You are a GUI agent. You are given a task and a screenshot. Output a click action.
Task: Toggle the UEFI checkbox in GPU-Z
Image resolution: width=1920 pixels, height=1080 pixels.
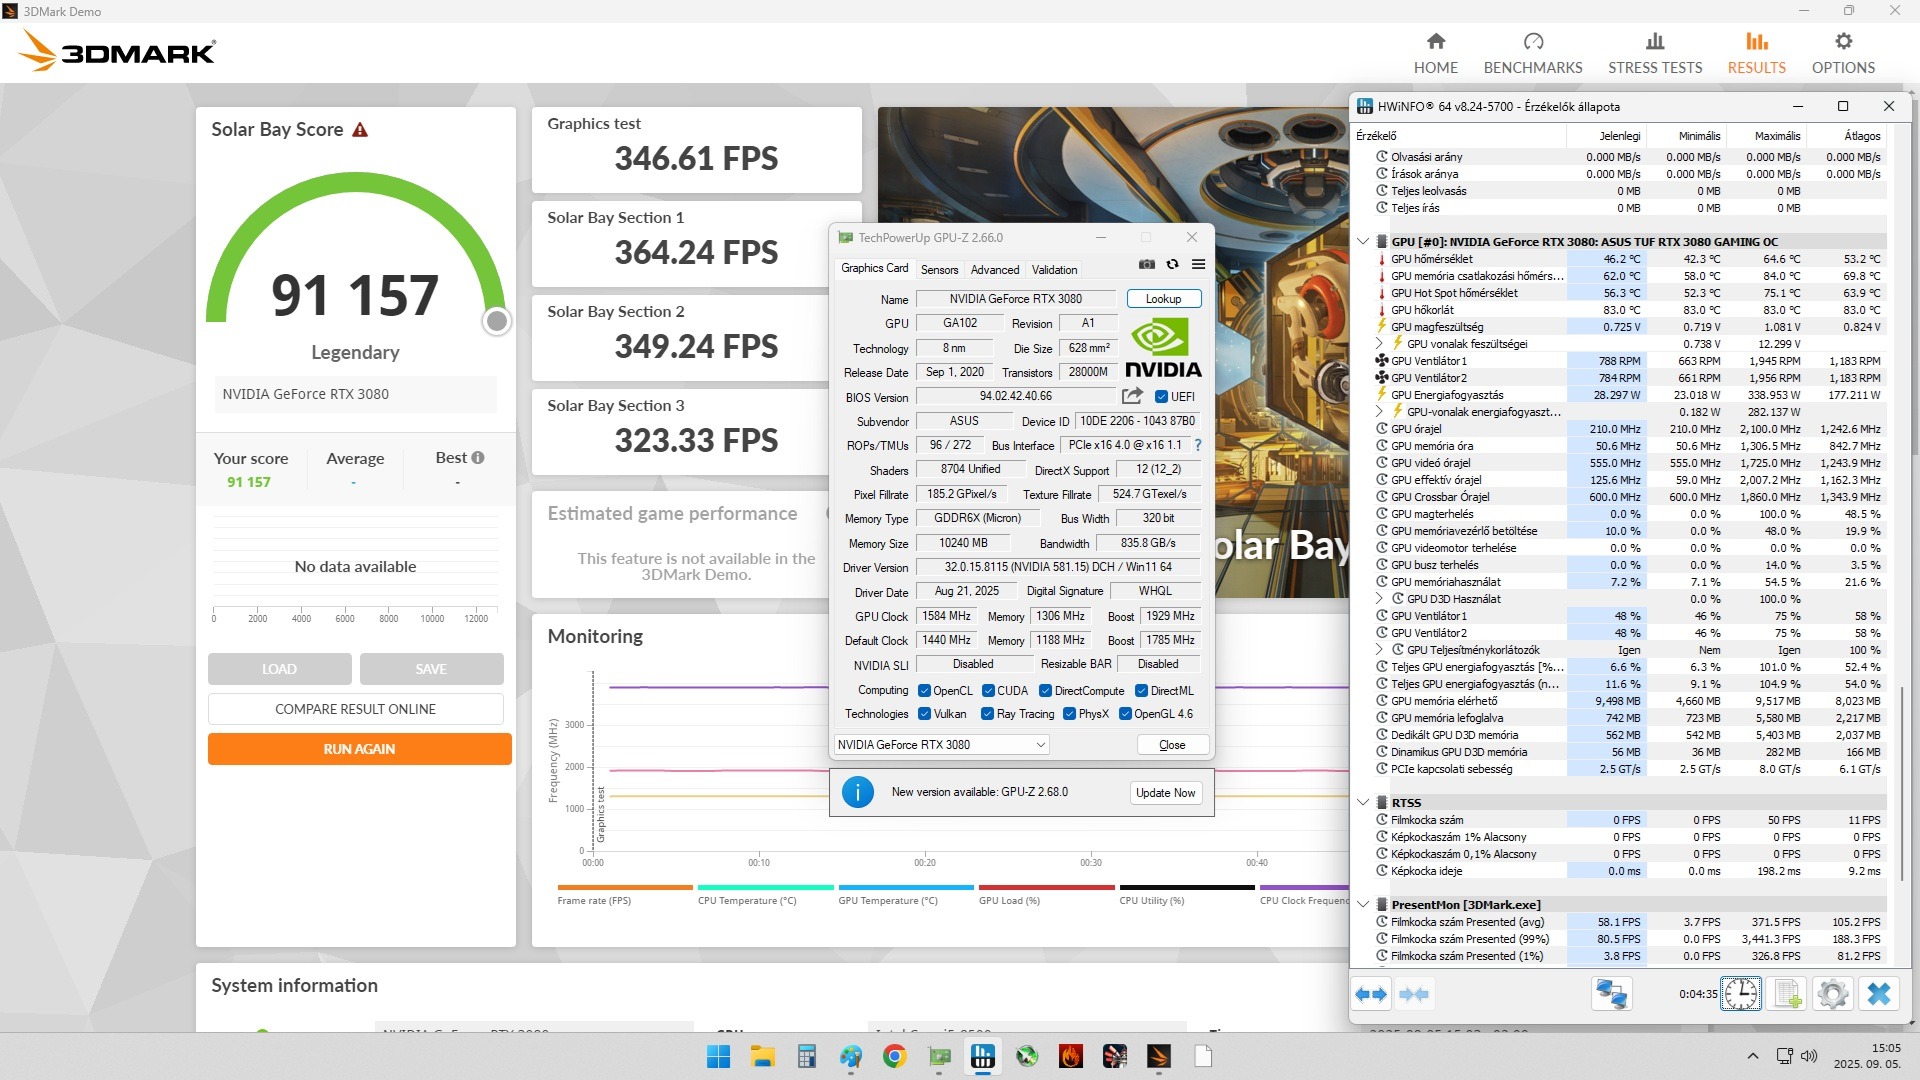(x=1162, y=397)
